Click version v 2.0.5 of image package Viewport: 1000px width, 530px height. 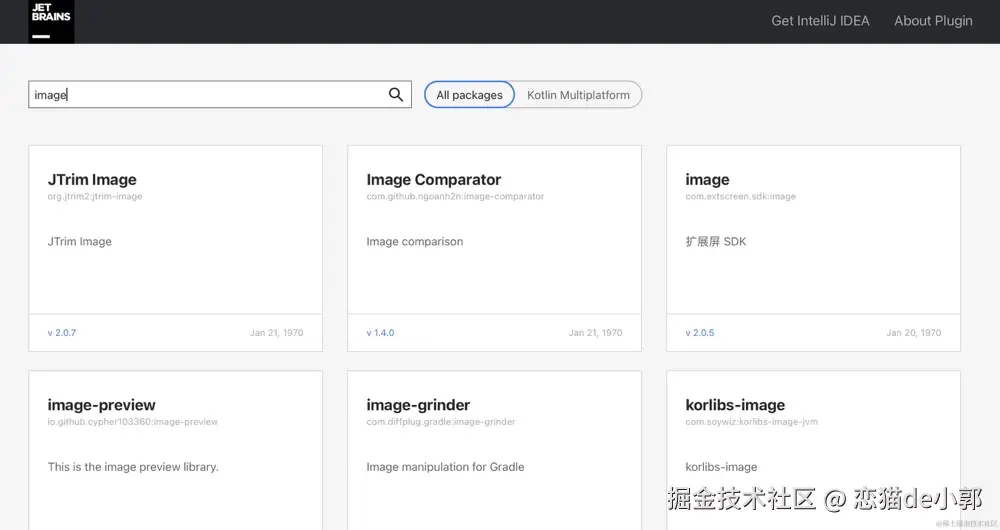pos(700,333)
